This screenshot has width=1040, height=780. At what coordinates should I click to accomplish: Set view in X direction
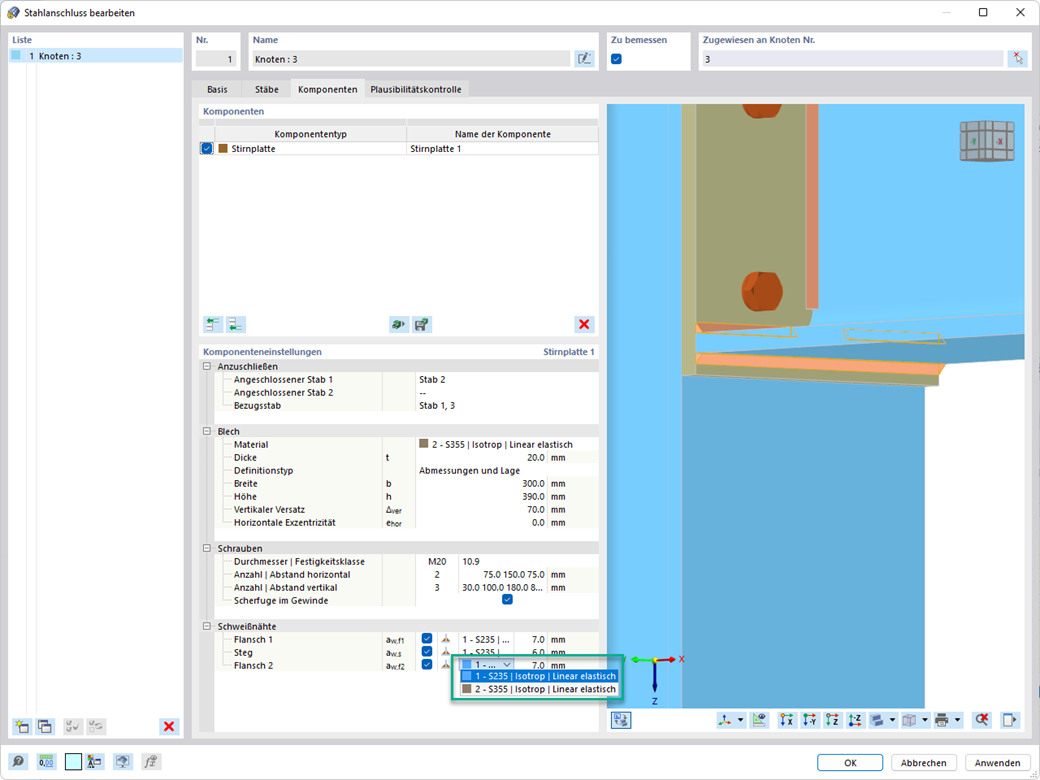coord(787,720)
